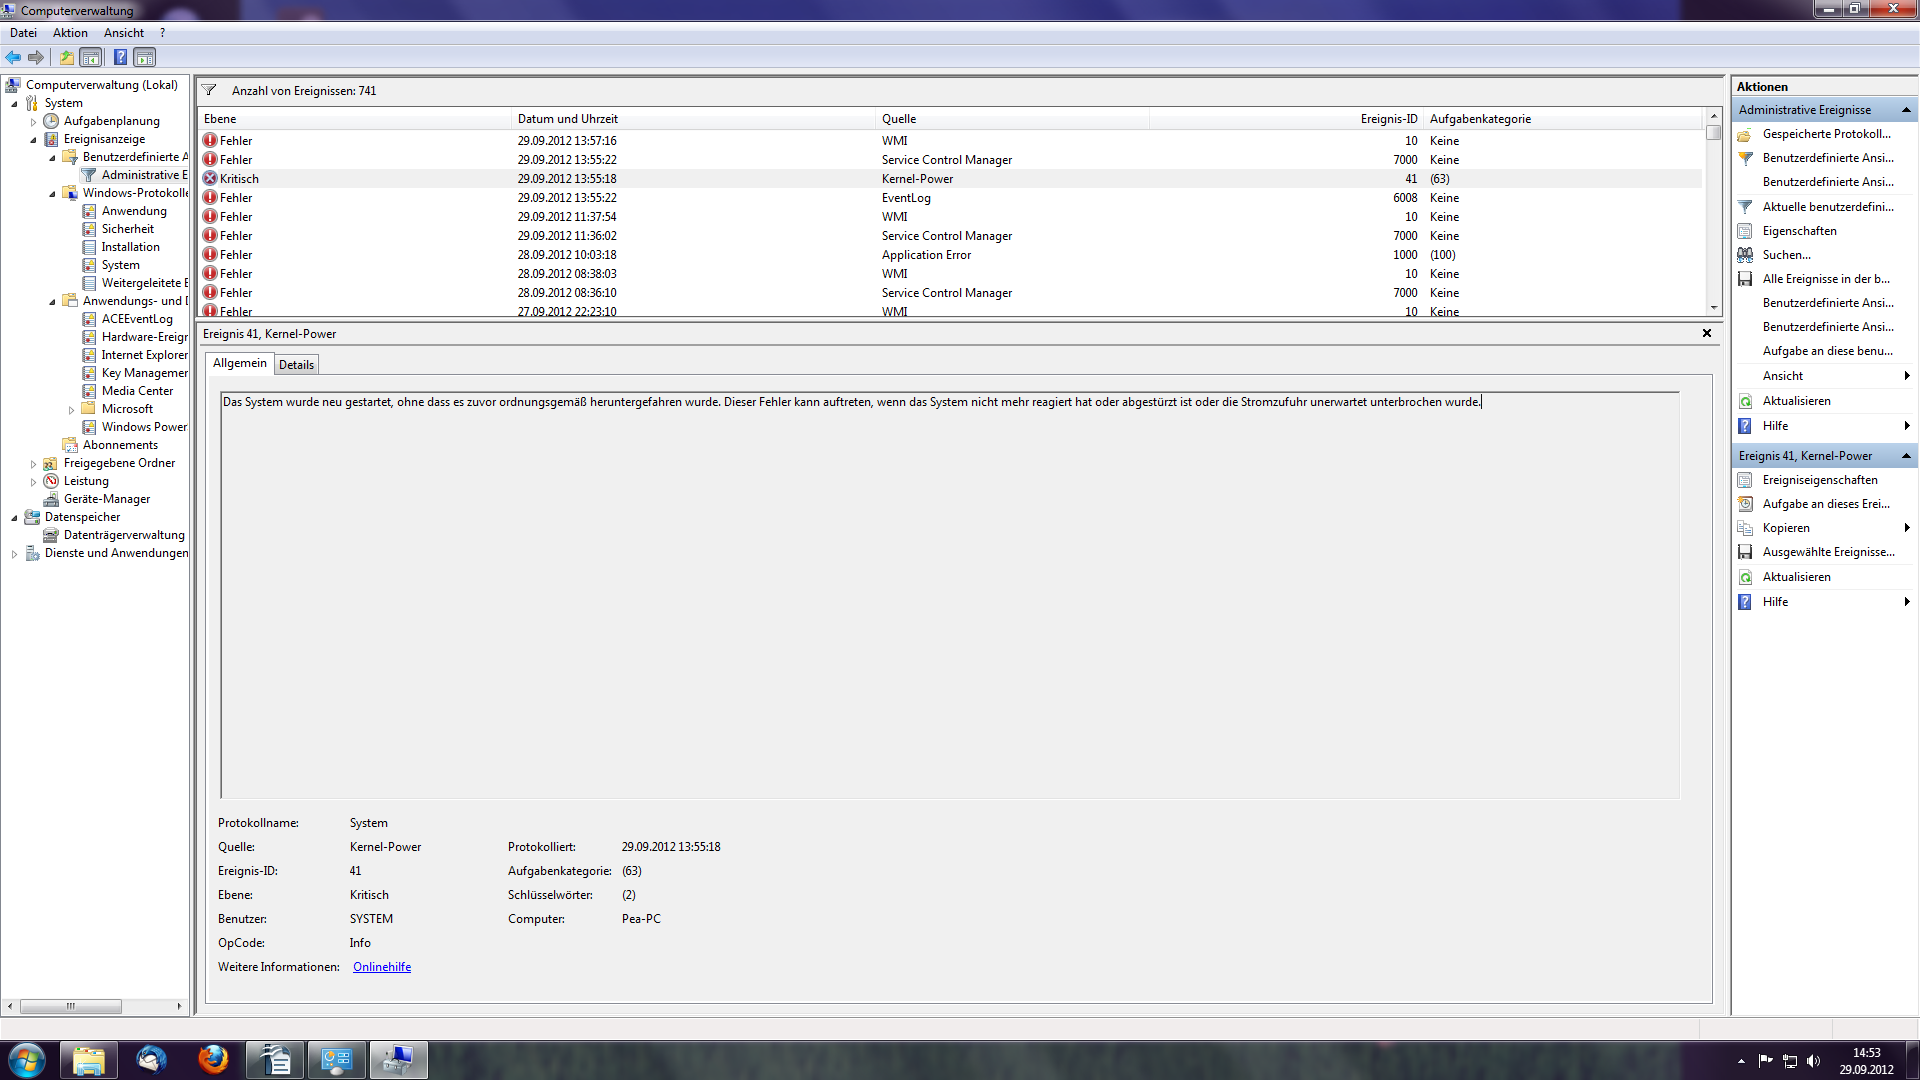Close the event detail pane
This screenshot has width=1920, height=1080.
1707,333
